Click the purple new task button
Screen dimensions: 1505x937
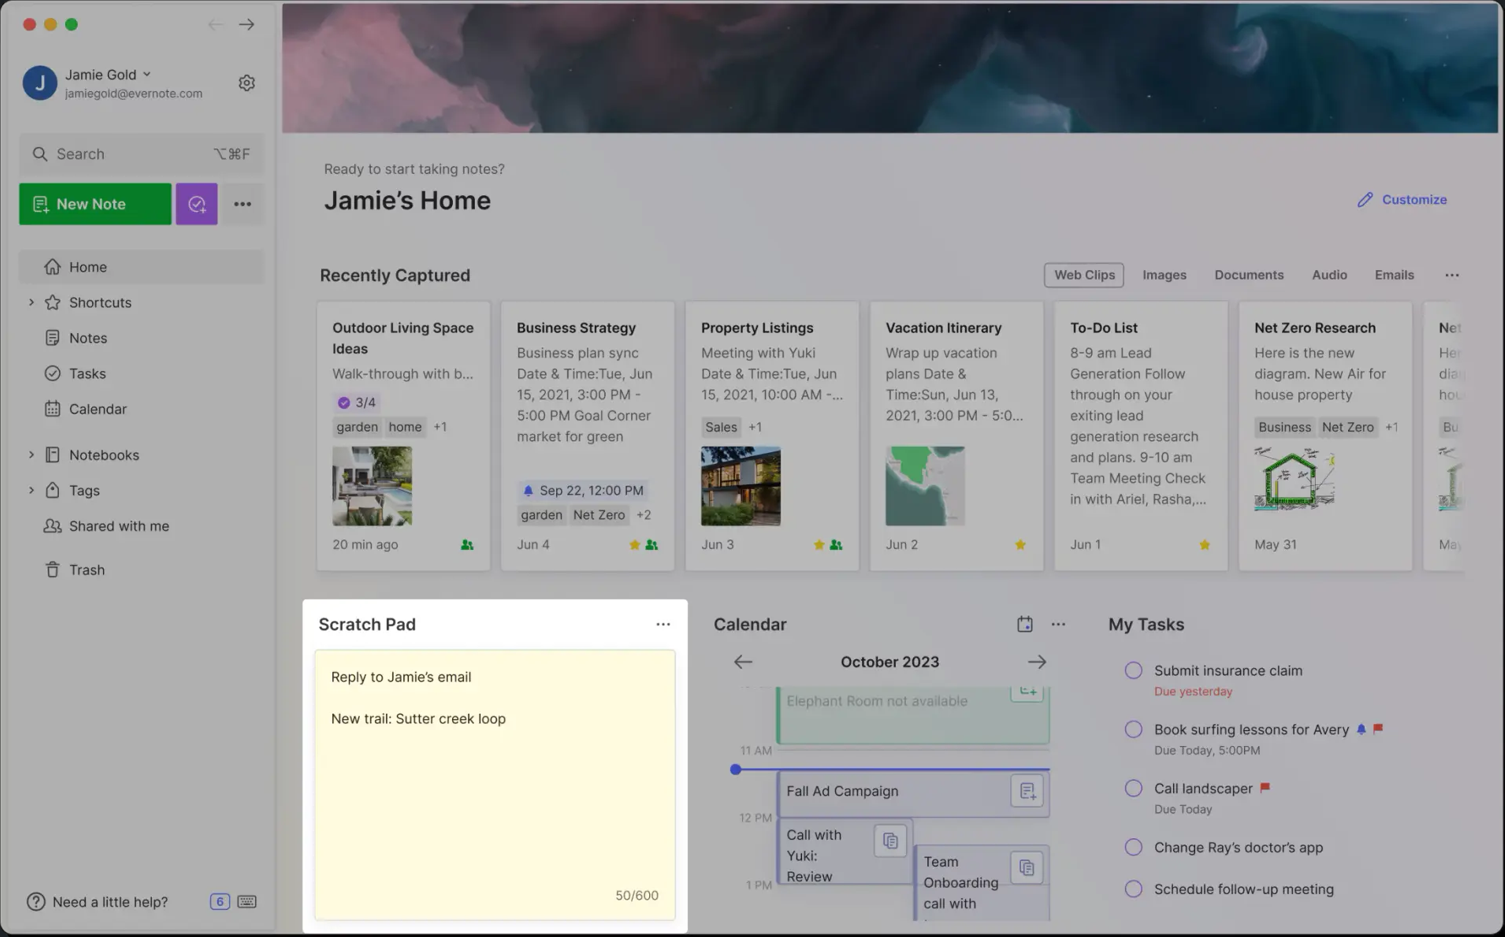pyautogui.click(x=197, y=204)
